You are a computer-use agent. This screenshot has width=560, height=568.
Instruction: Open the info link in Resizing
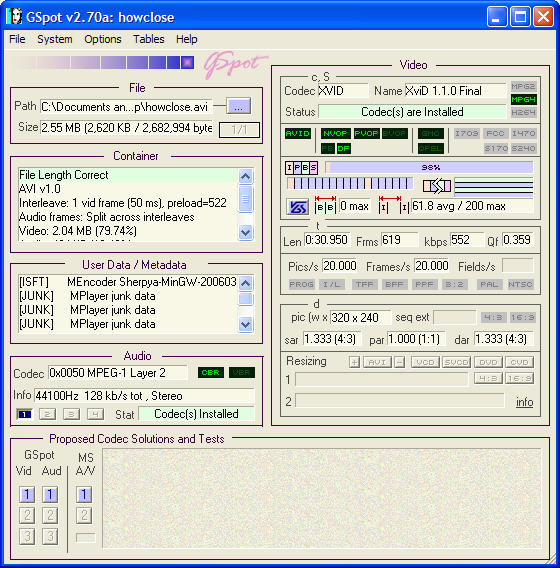pos(525,402)
